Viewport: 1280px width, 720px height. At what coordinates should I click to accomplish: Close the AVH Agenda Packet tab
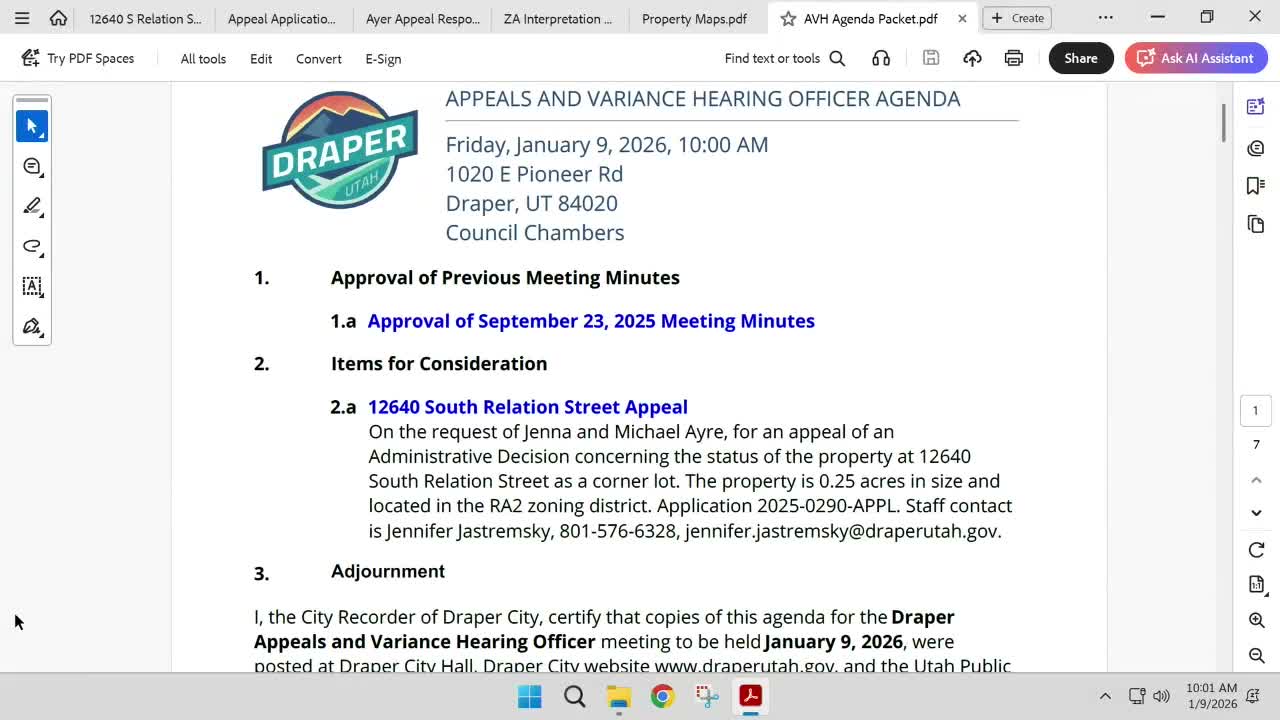(962, 18)
